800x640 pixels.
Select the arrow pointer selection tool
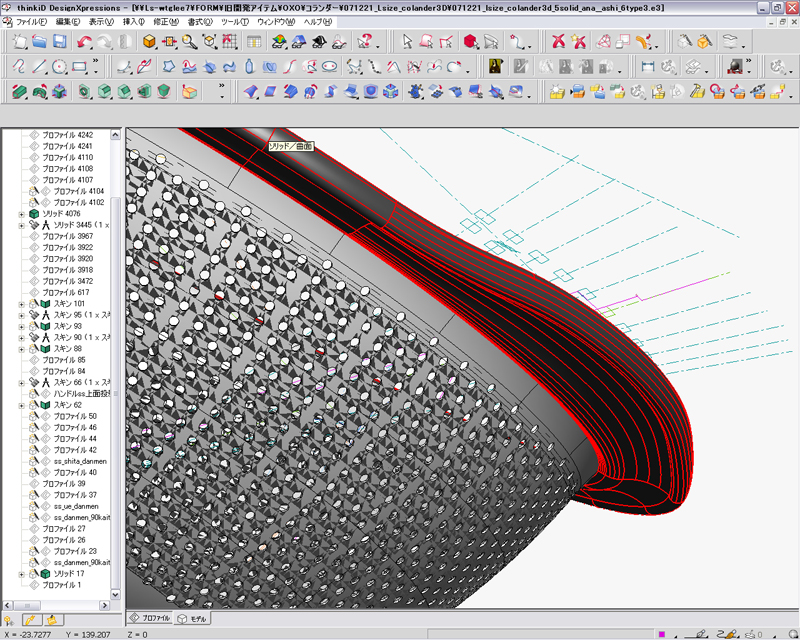point(407,42)
